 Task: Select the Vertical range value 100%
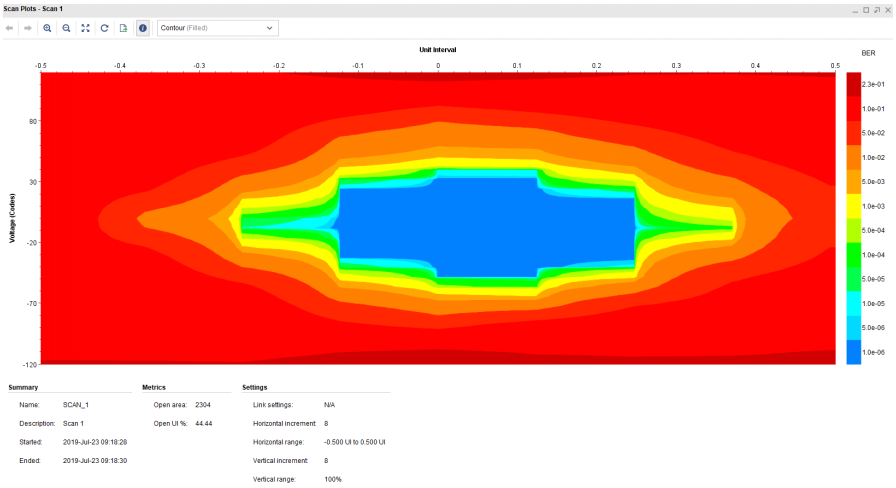click(x=333, y=479)
